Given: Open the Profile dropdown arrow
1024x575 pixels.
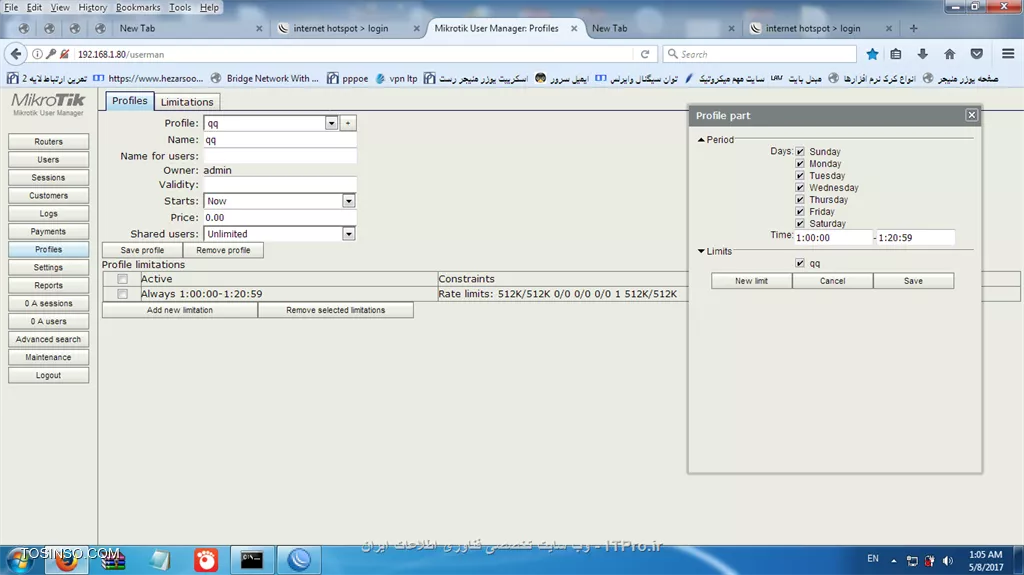Looking at the screenshot, I should coord(331,123).
